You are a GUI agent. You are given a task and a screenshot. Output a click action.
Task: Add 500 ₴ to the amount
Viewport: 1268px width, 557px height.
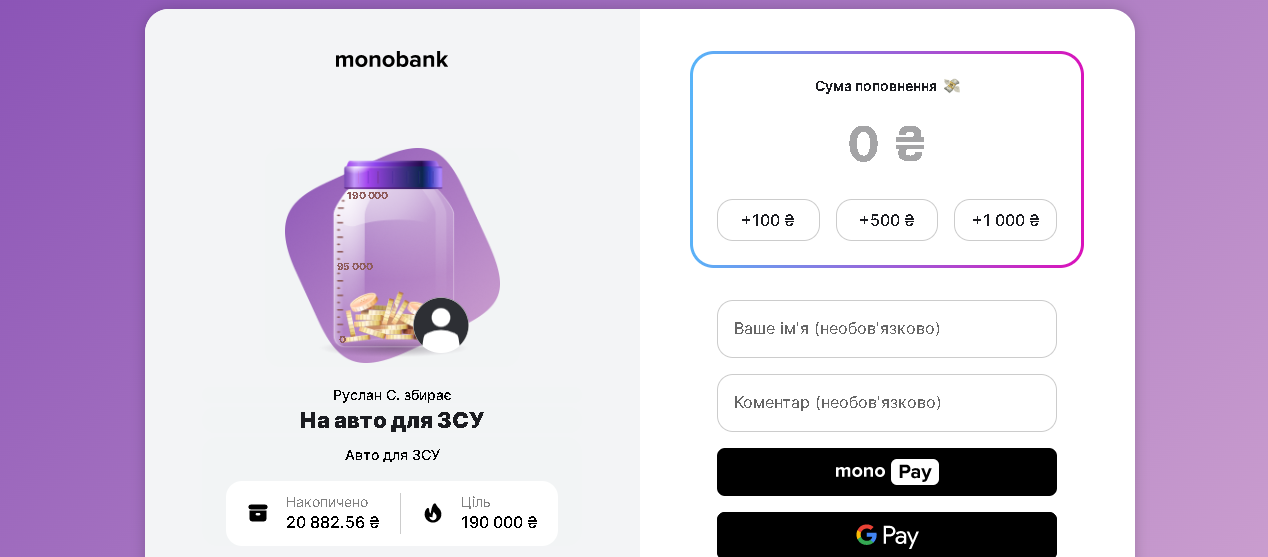[886, 220]
